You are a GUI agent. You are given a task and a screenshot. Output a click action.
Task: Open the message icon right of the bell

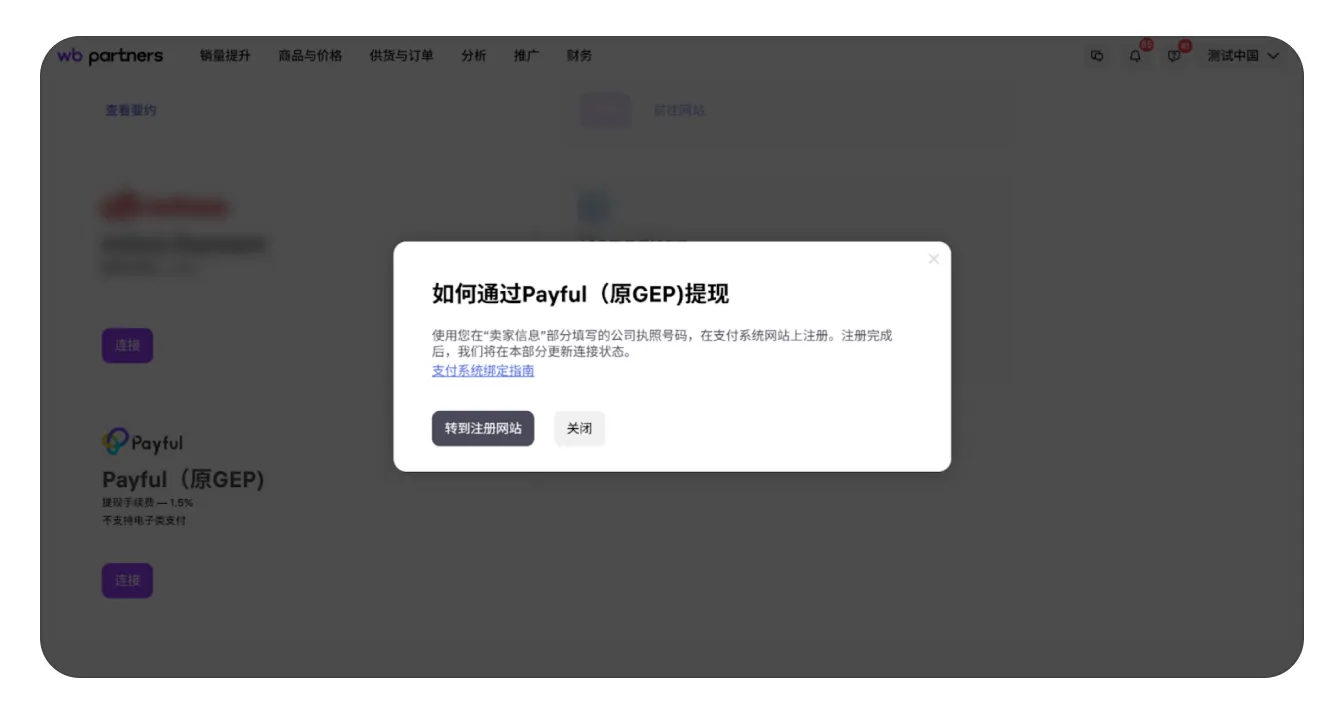point(1174,56)
